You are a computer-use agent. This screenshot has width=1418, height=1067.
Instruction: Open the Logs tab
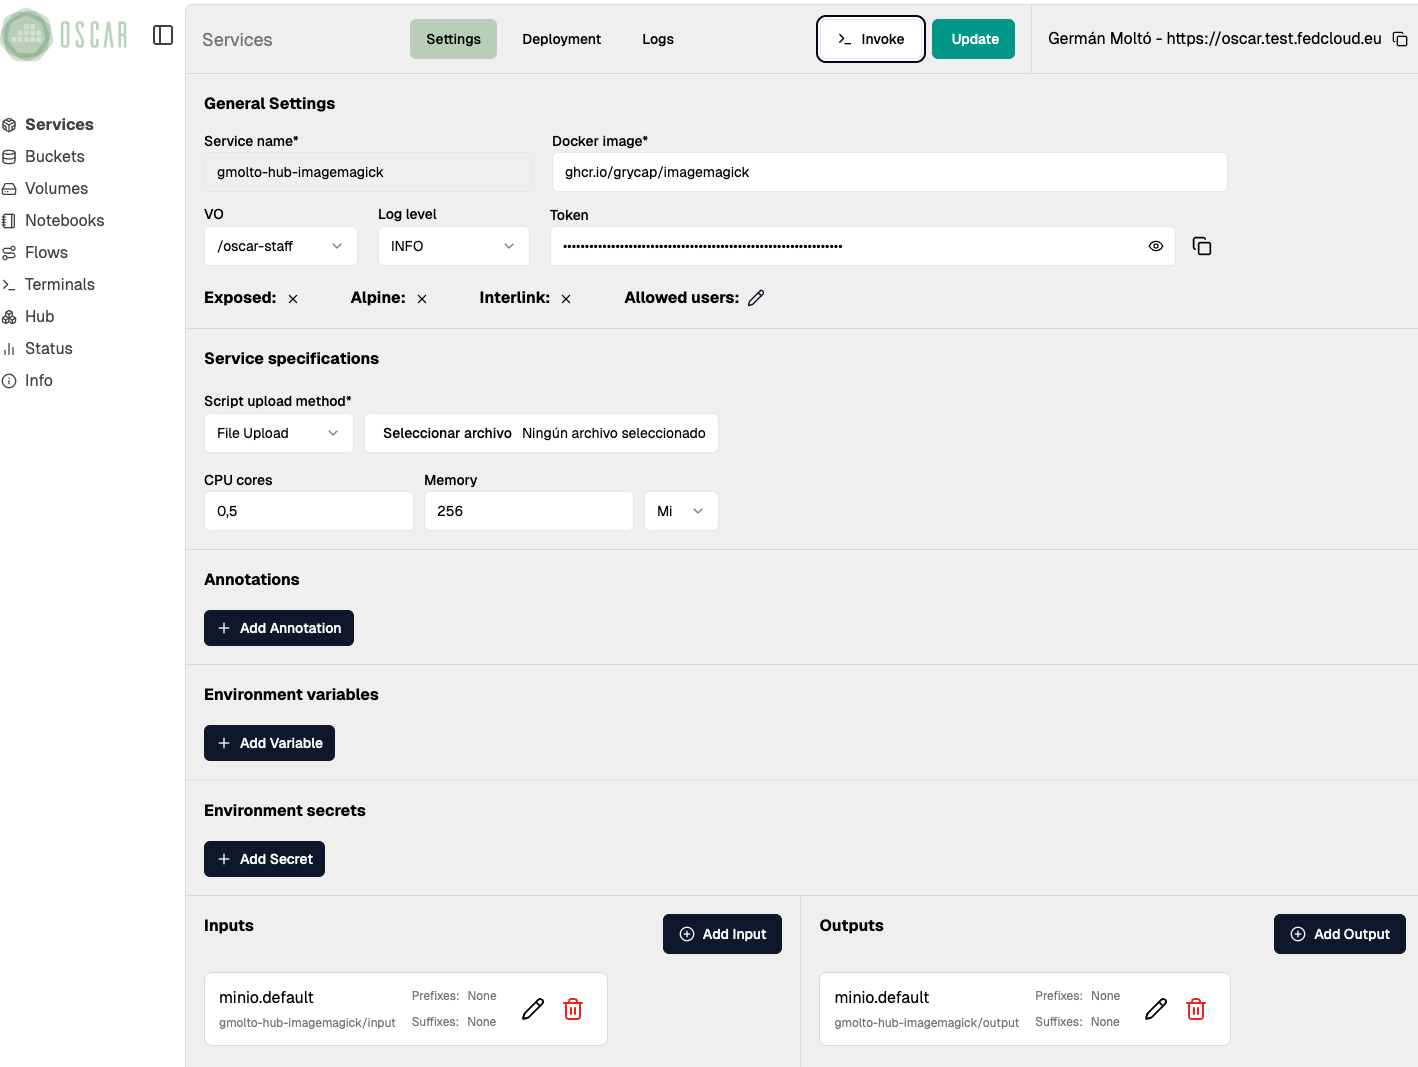point(657,39)
